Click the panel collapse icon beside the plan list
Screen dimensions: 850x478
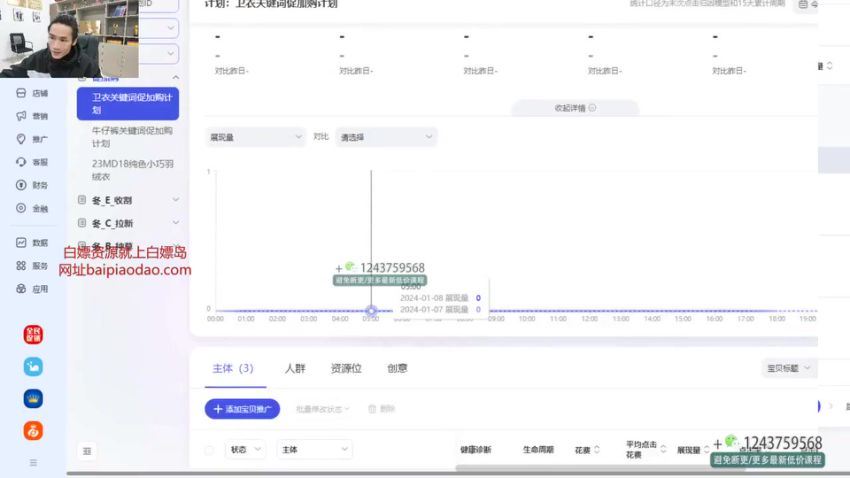87,451
